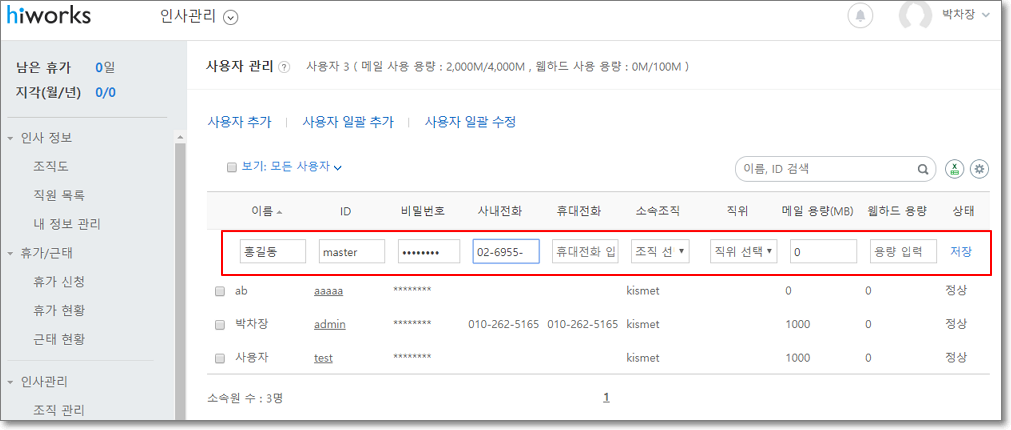Open the 직위 선택 dropdown
Screen dimensions: 1011x430
tap(742, 252)
